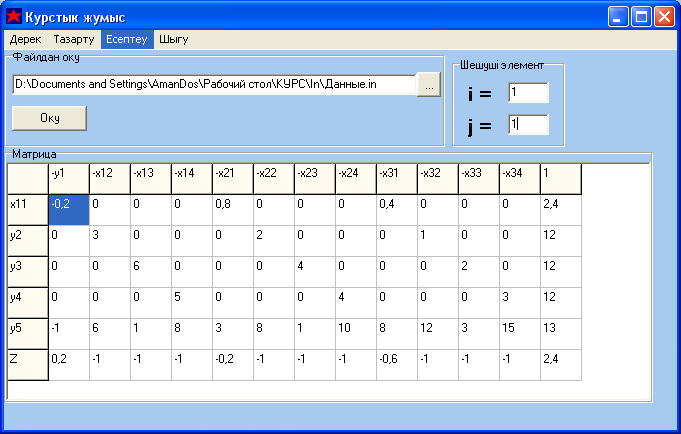
Task: Select cell 3 in row y2
Action: (110, 241)
